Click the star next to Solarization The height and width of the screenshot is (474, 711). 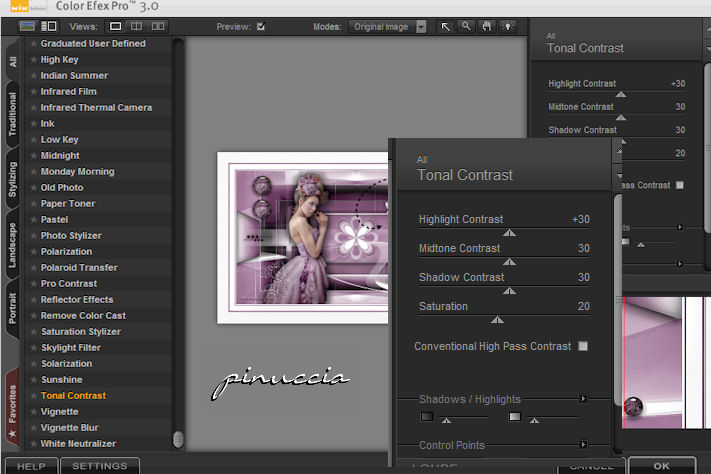34,364
